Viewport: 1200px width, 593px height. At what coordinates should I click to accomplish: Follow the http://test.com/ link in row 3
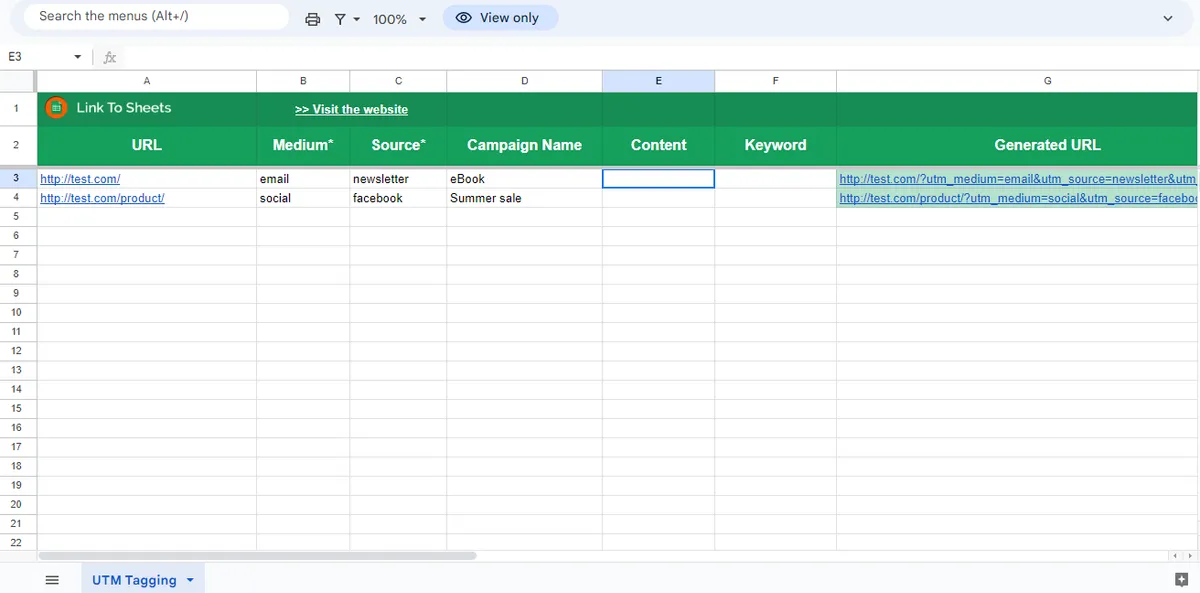80,178
